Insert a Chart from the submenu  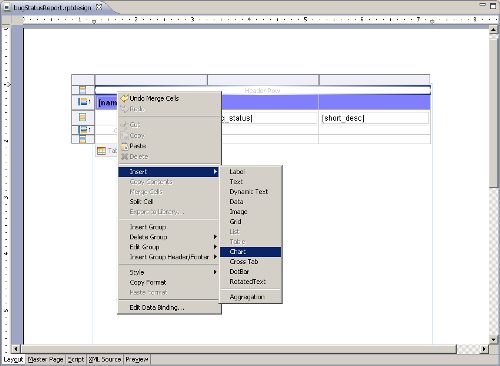[x=250, y=252]
